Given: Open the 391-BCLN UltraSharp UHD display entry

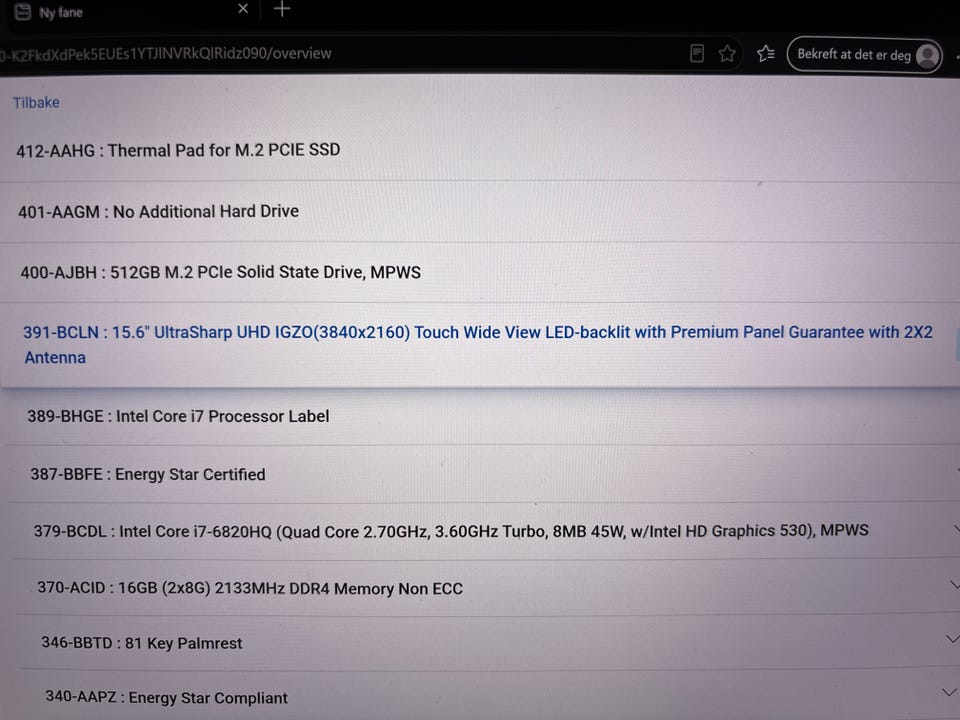Looking at the screenshot, I should pyautogui.click(x=478, y=344).
